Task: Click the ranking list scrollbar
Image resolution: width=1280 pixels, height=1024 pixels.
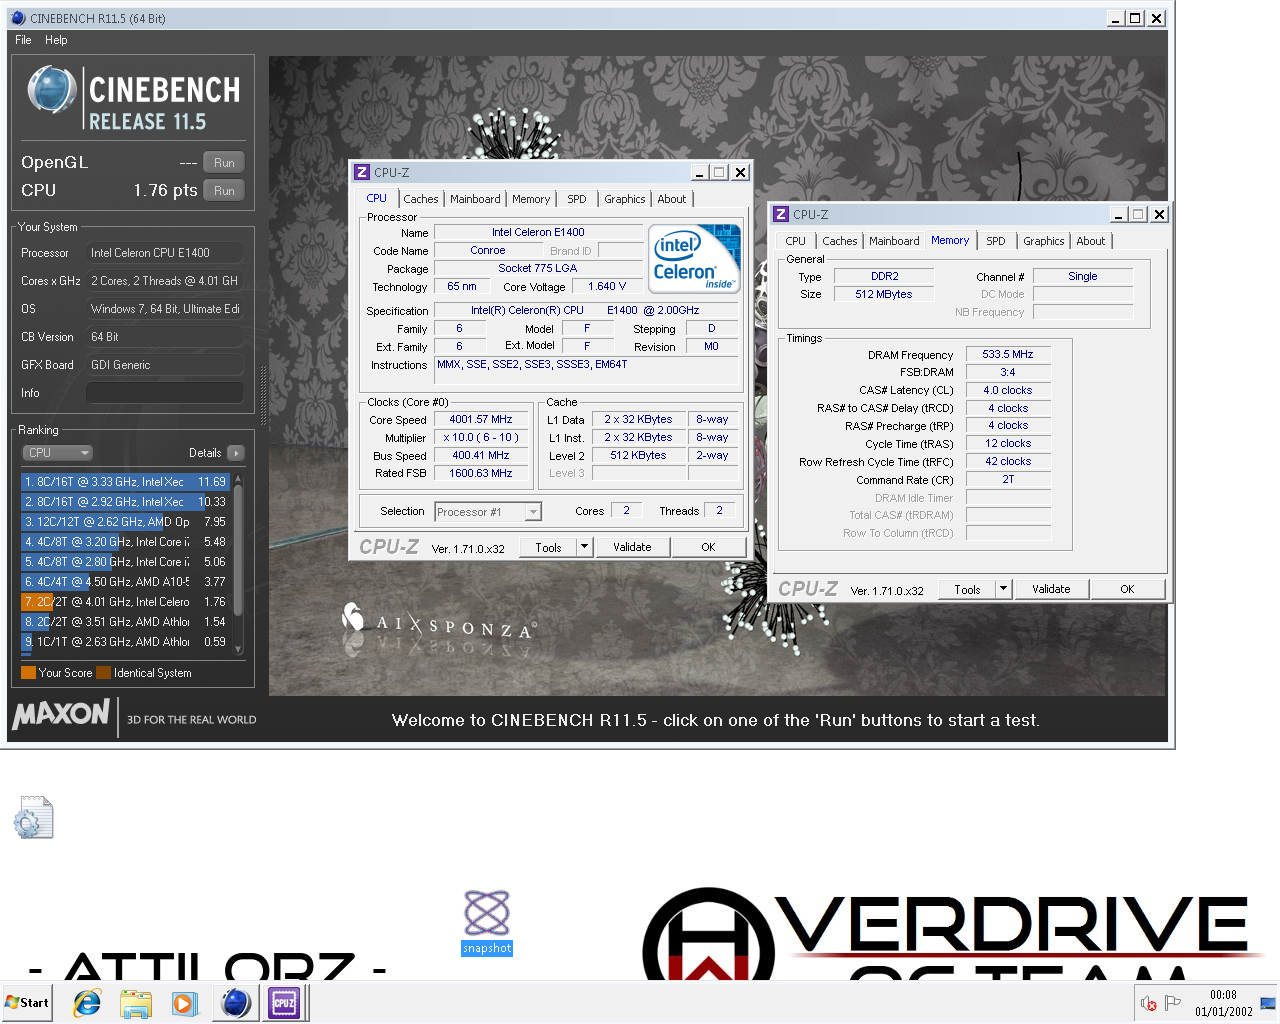Action: [238, 563]
